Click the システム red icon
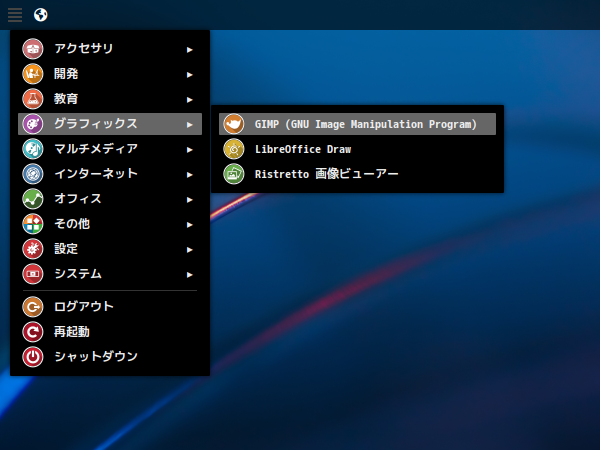 [x=33, y=274]
